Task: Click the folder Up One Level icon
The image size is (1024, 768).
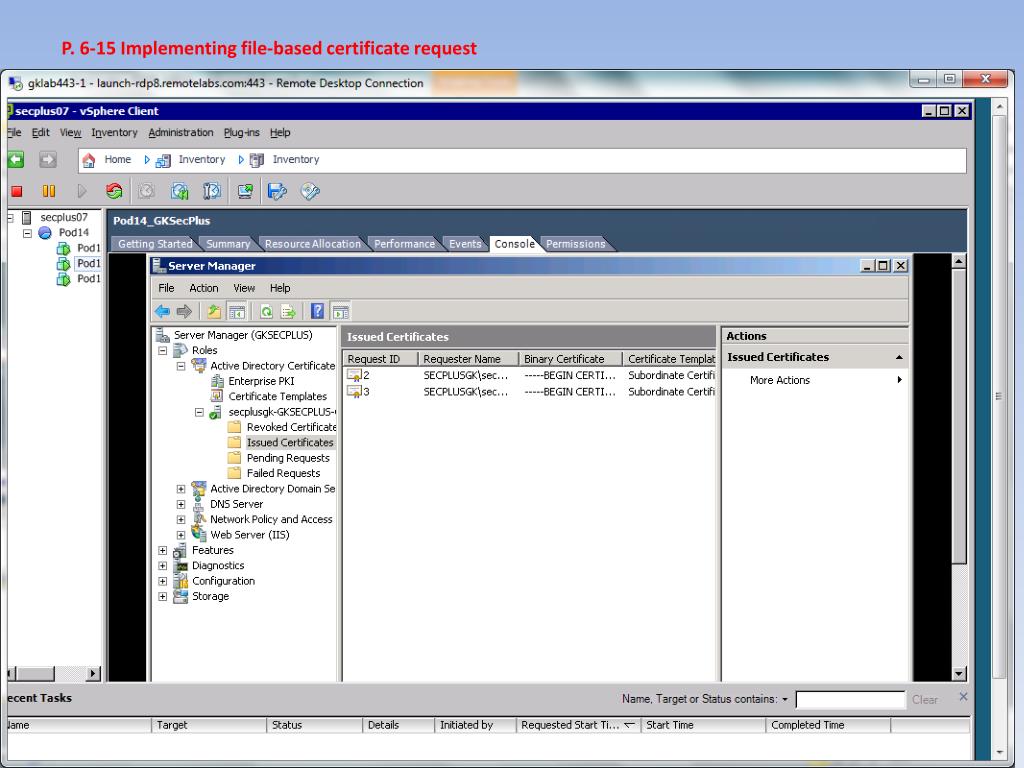Action: pos(214,312)
